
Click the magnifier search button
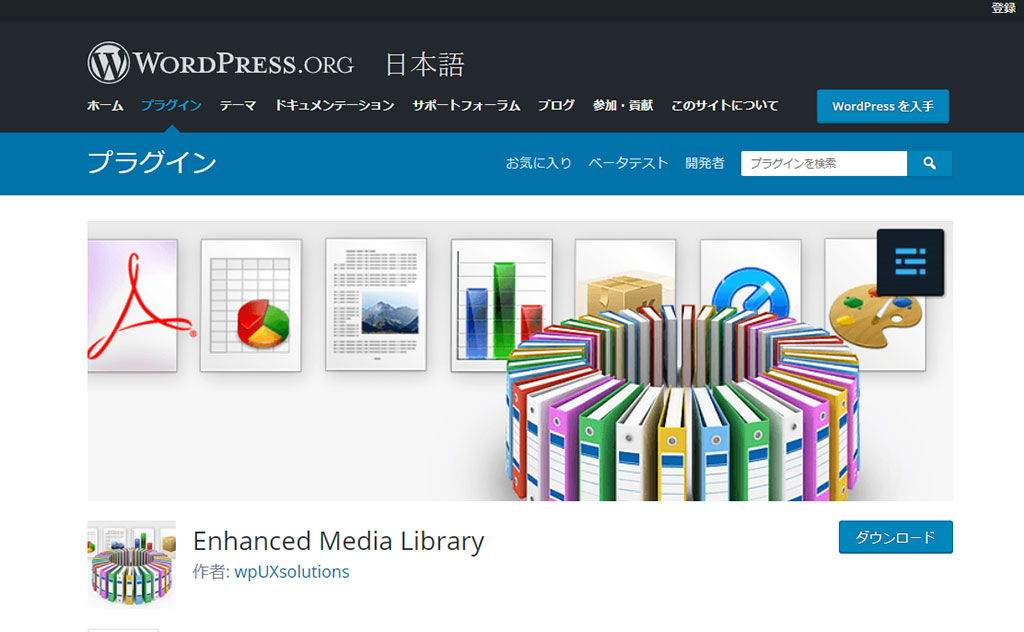[929, 163]
